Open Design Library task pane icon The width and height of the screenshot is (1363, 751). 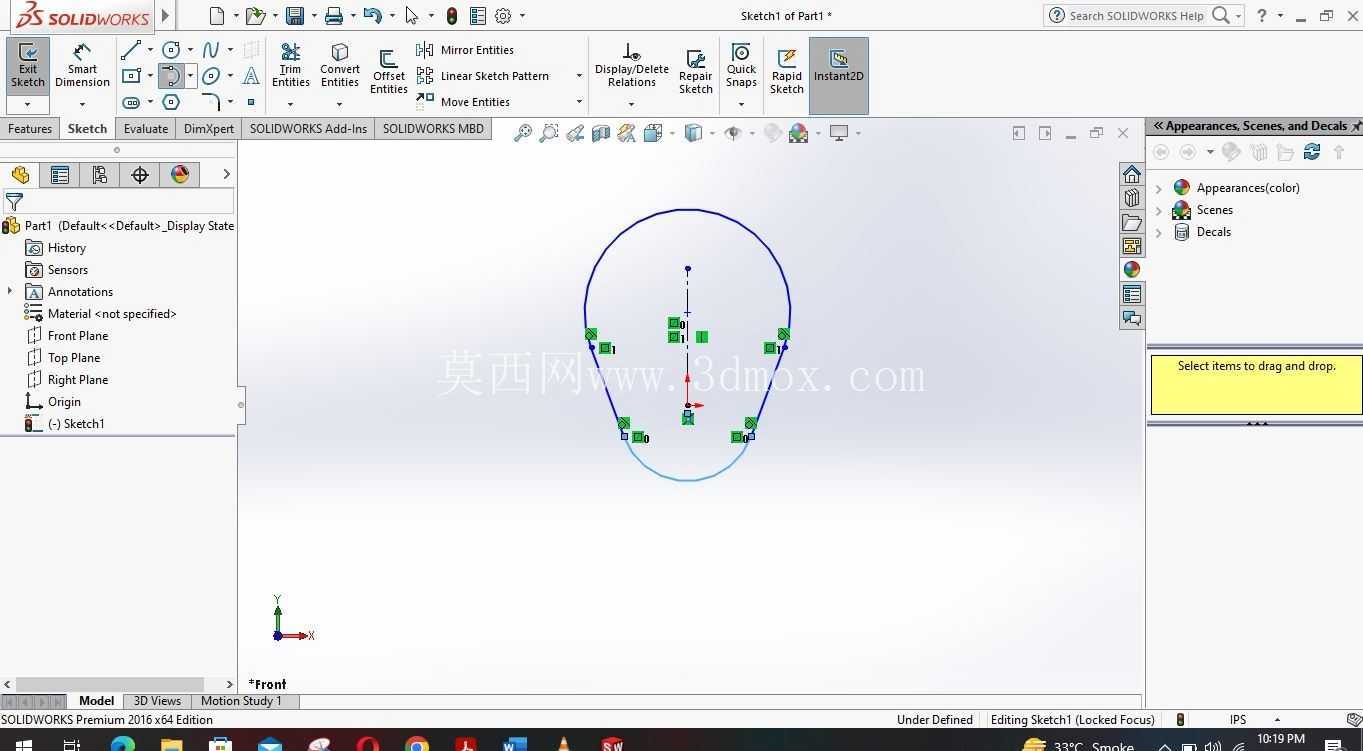tap(1132, 198)
